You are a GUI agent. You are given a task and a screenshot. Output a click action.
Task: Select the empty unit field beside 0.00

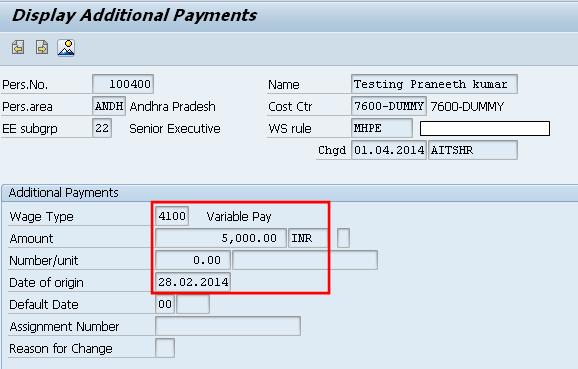pyautogui.click(x=305, y=260)
